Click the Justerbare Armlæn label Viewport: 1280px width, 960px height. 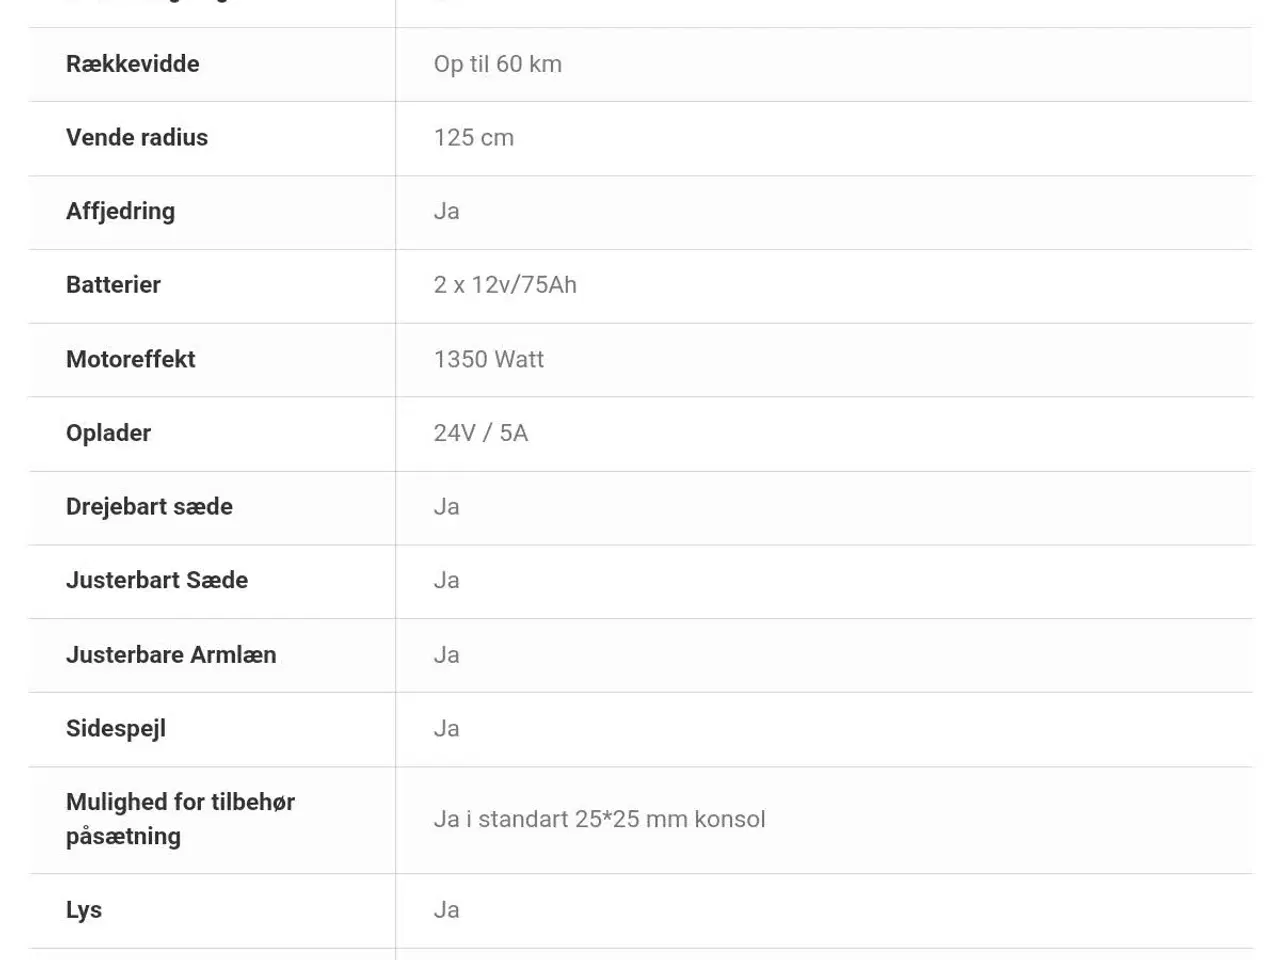coord(171,655)
